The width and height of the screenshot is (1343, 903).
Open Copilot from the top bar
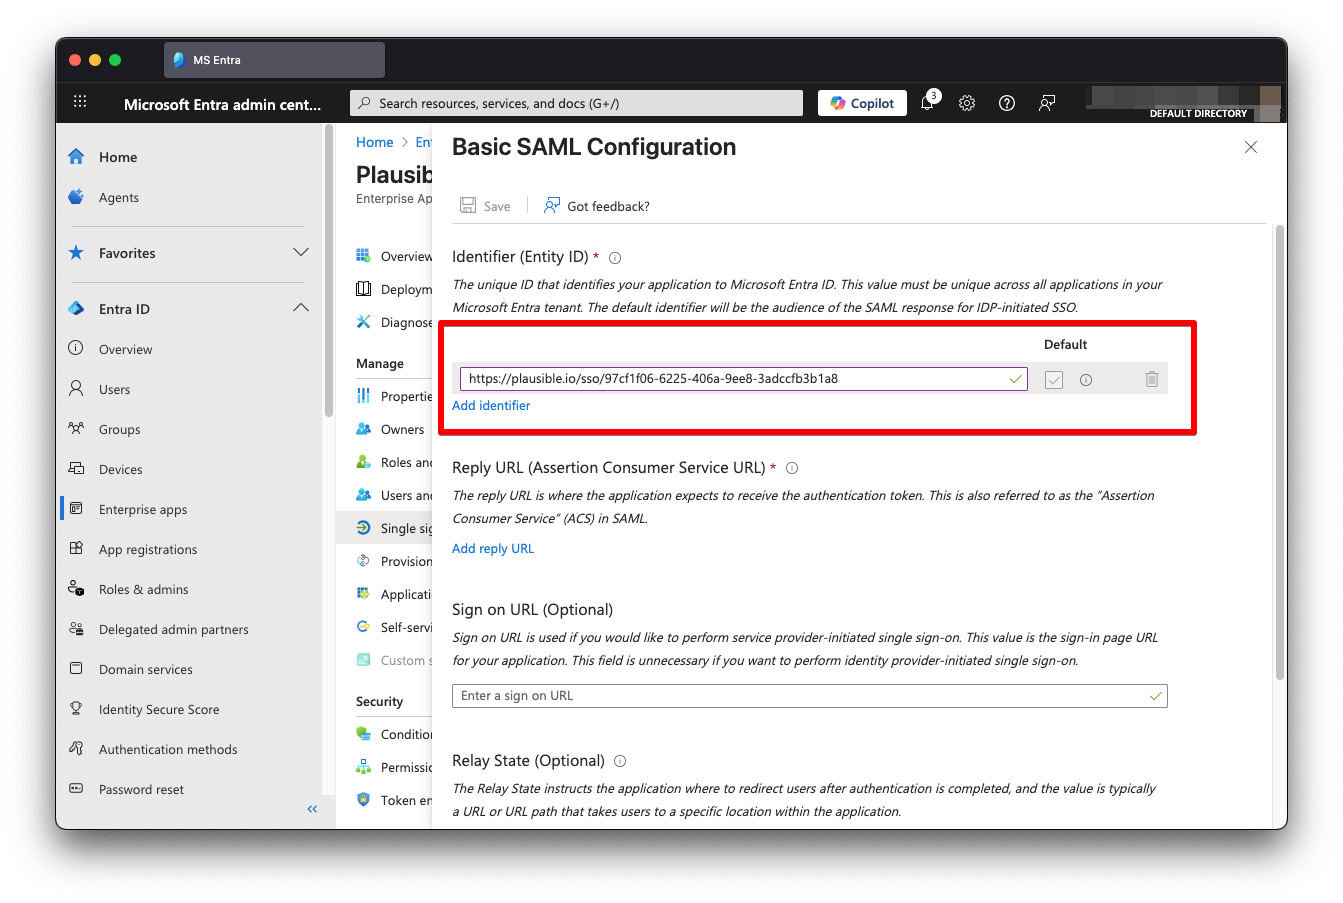click(x=861, y=102)
